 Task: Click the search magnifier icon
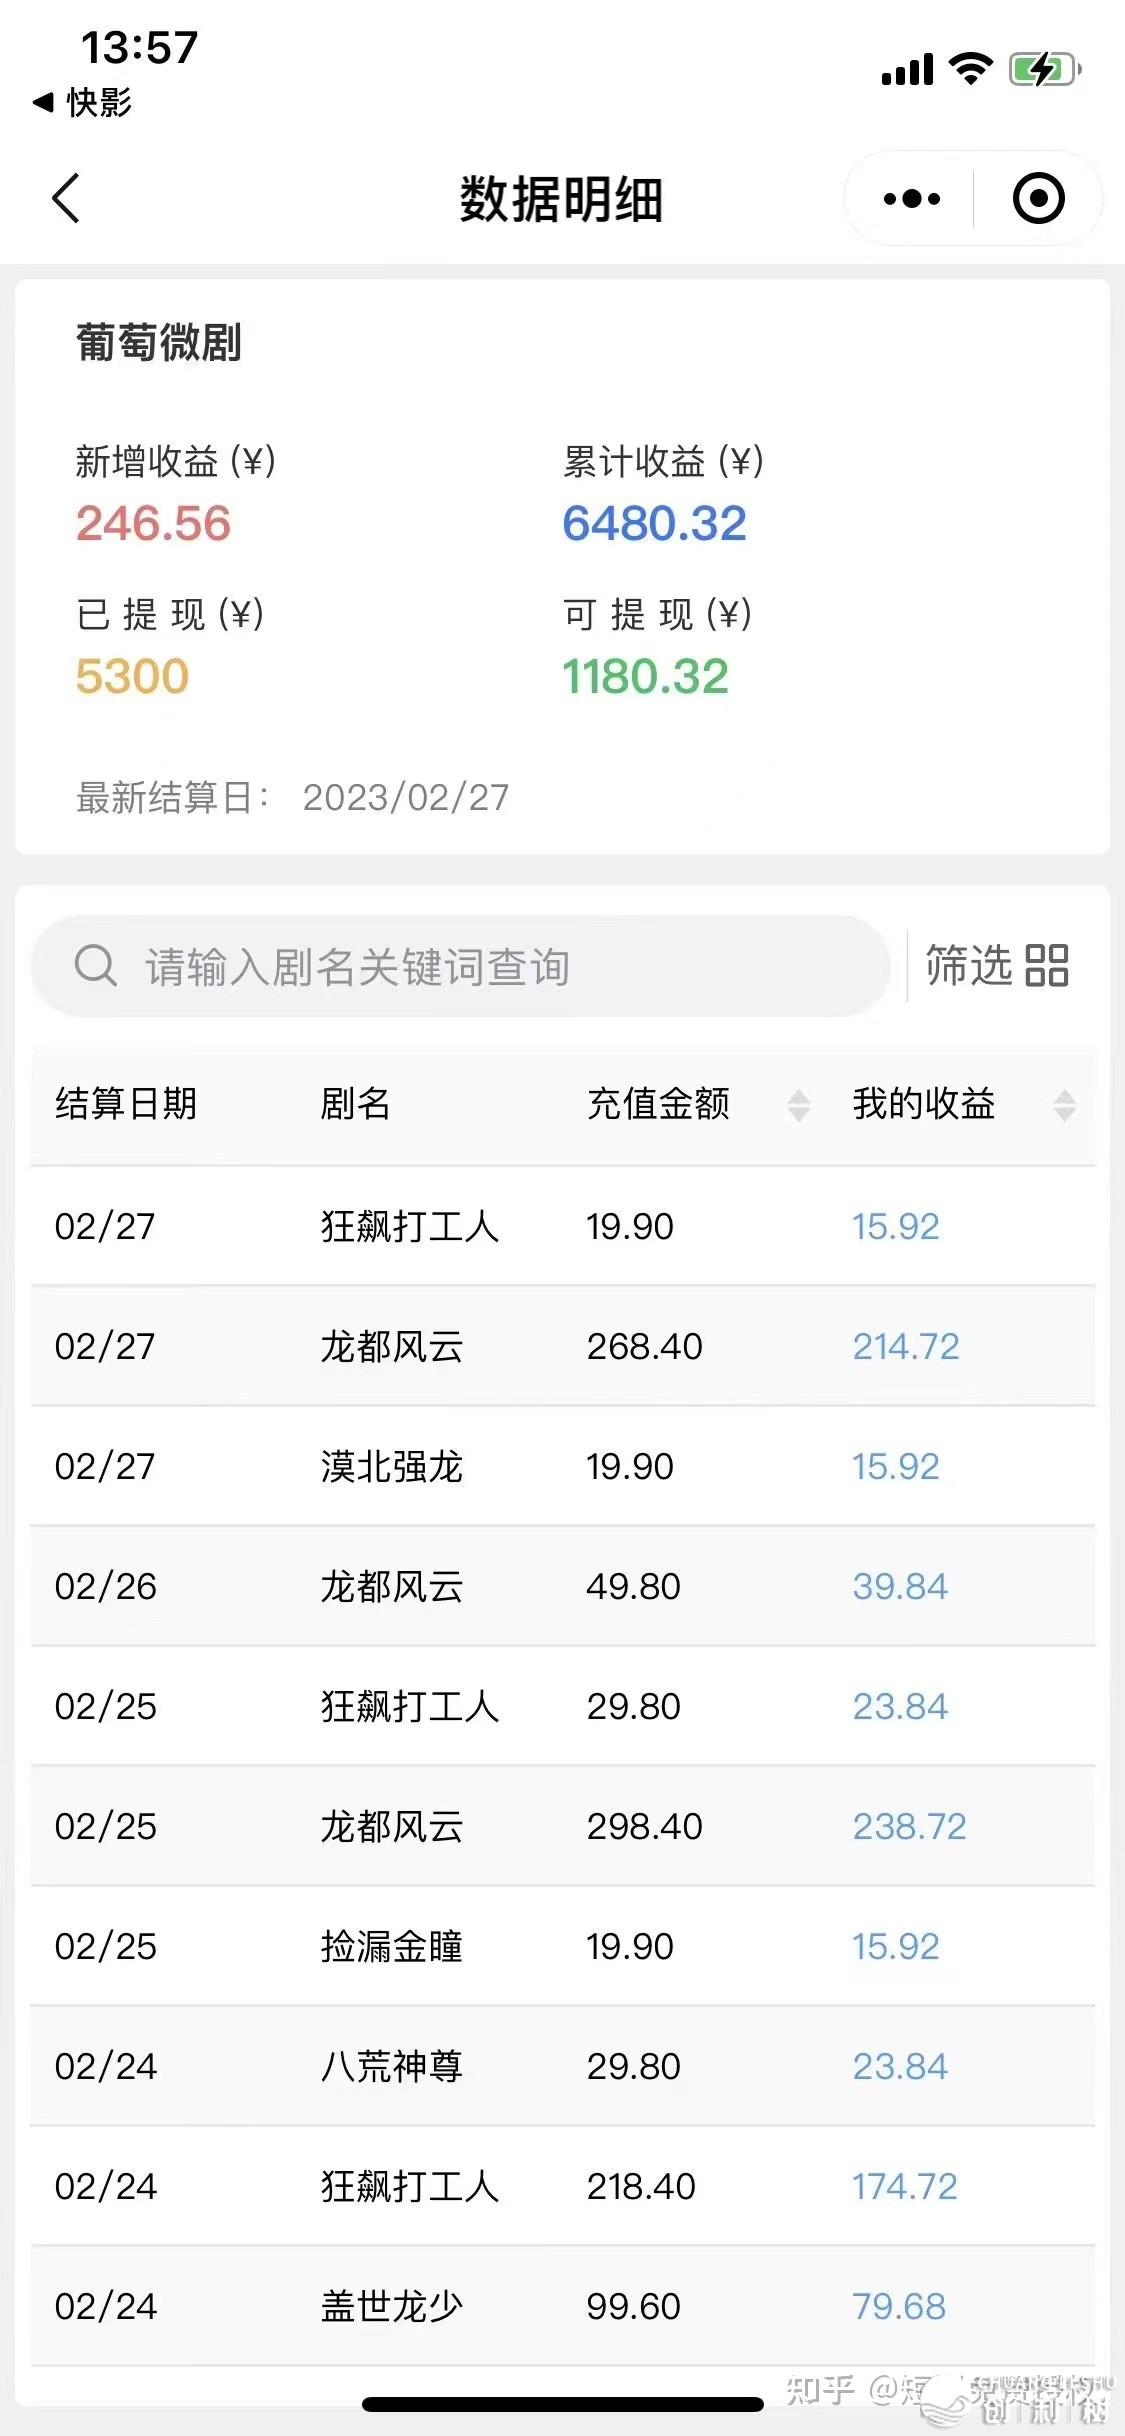click(96, 966)
